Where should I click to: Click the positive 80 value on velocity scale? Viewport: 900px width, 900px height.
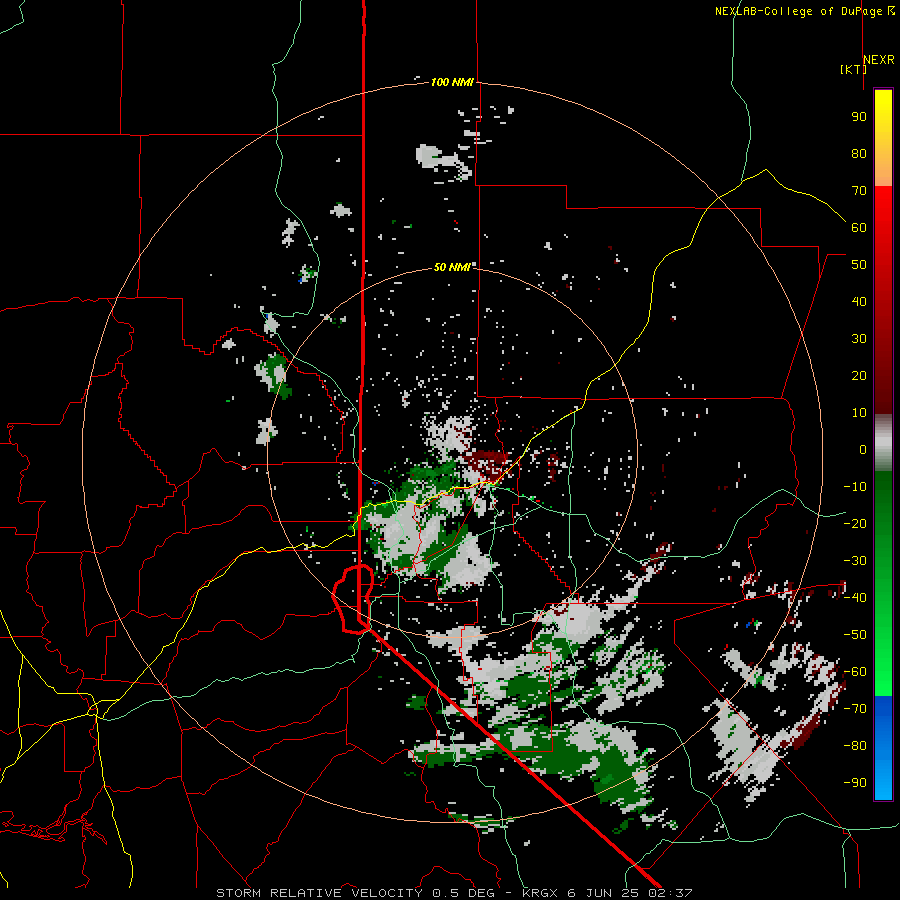point(859,154)
